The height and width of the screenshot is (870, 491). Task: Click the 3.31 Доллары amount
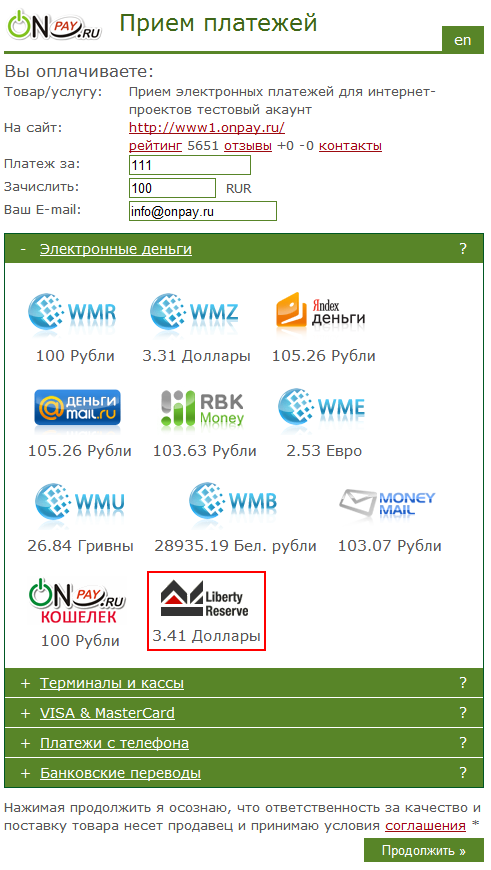196,356
